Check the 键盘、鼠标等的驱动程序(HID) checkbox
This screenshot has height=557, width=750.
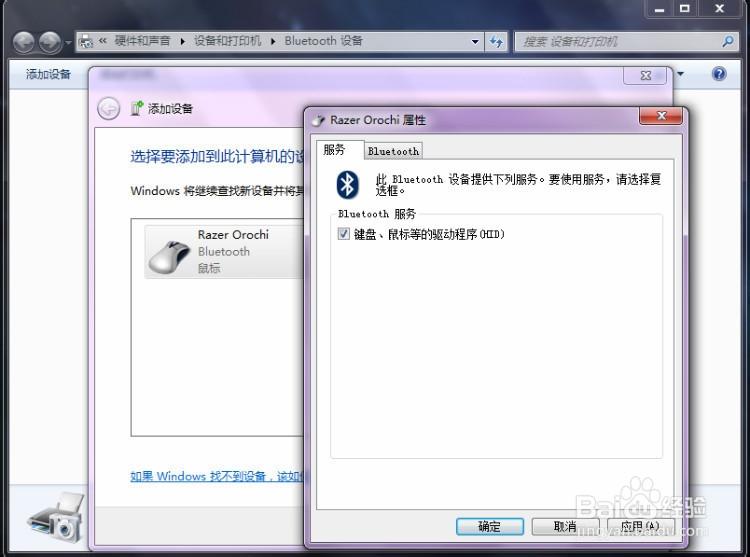click(x=343, y=234)
